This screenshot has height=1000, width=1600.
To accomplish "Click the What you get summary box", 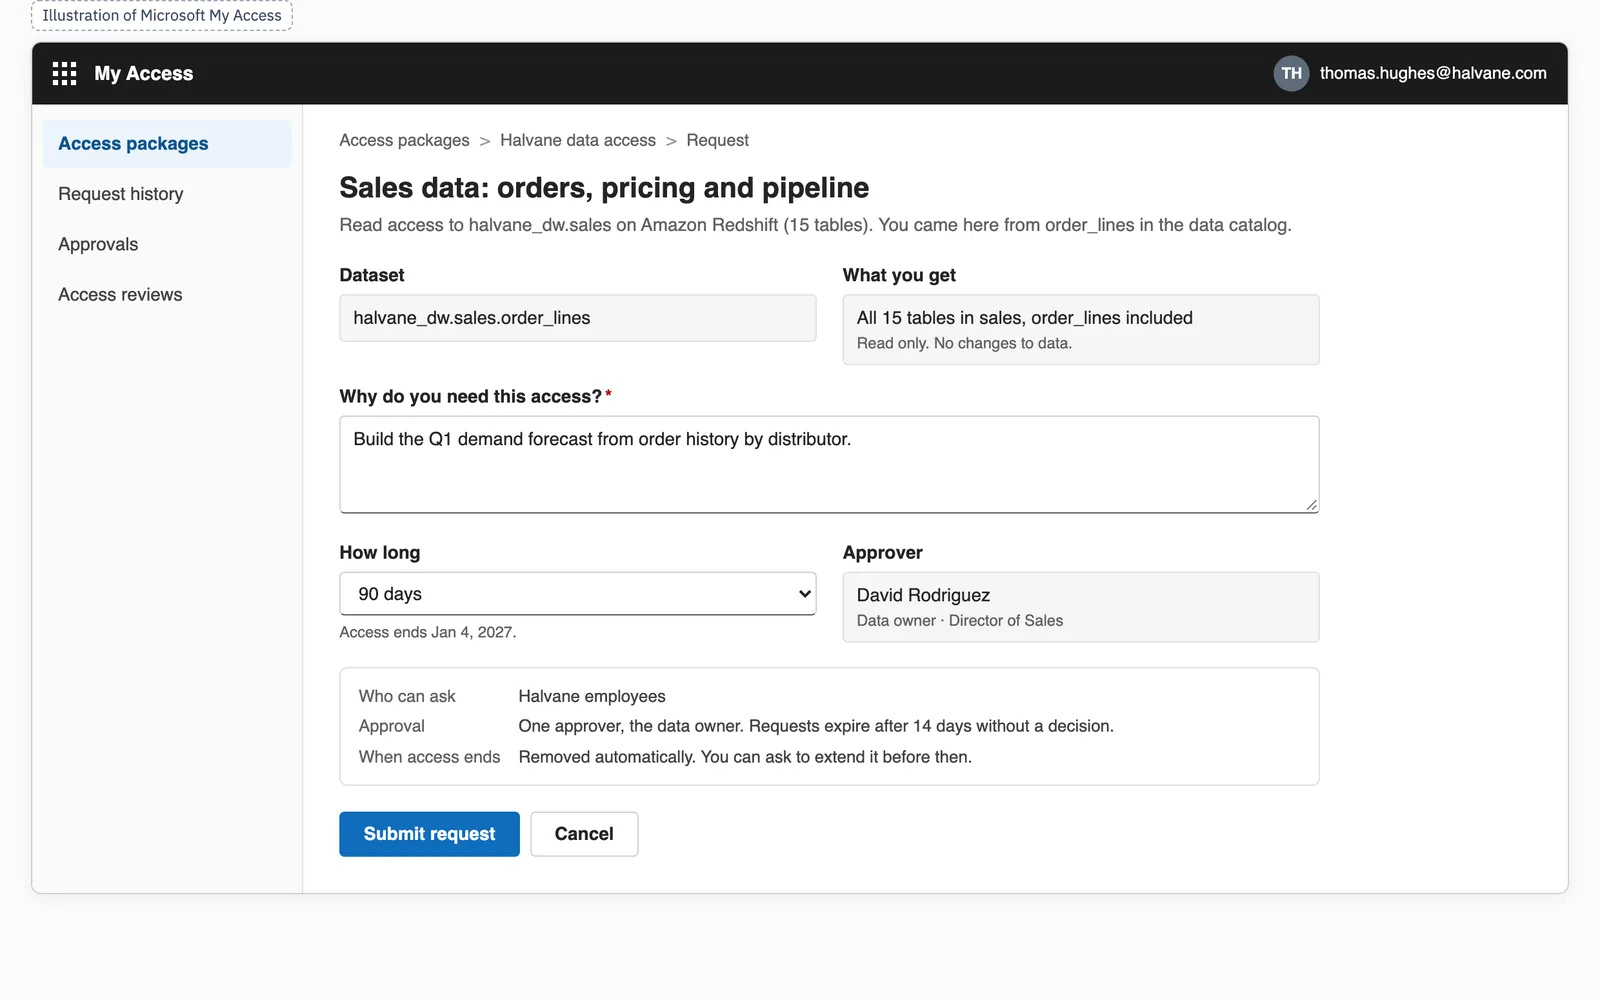I will tap(1081, 330).
